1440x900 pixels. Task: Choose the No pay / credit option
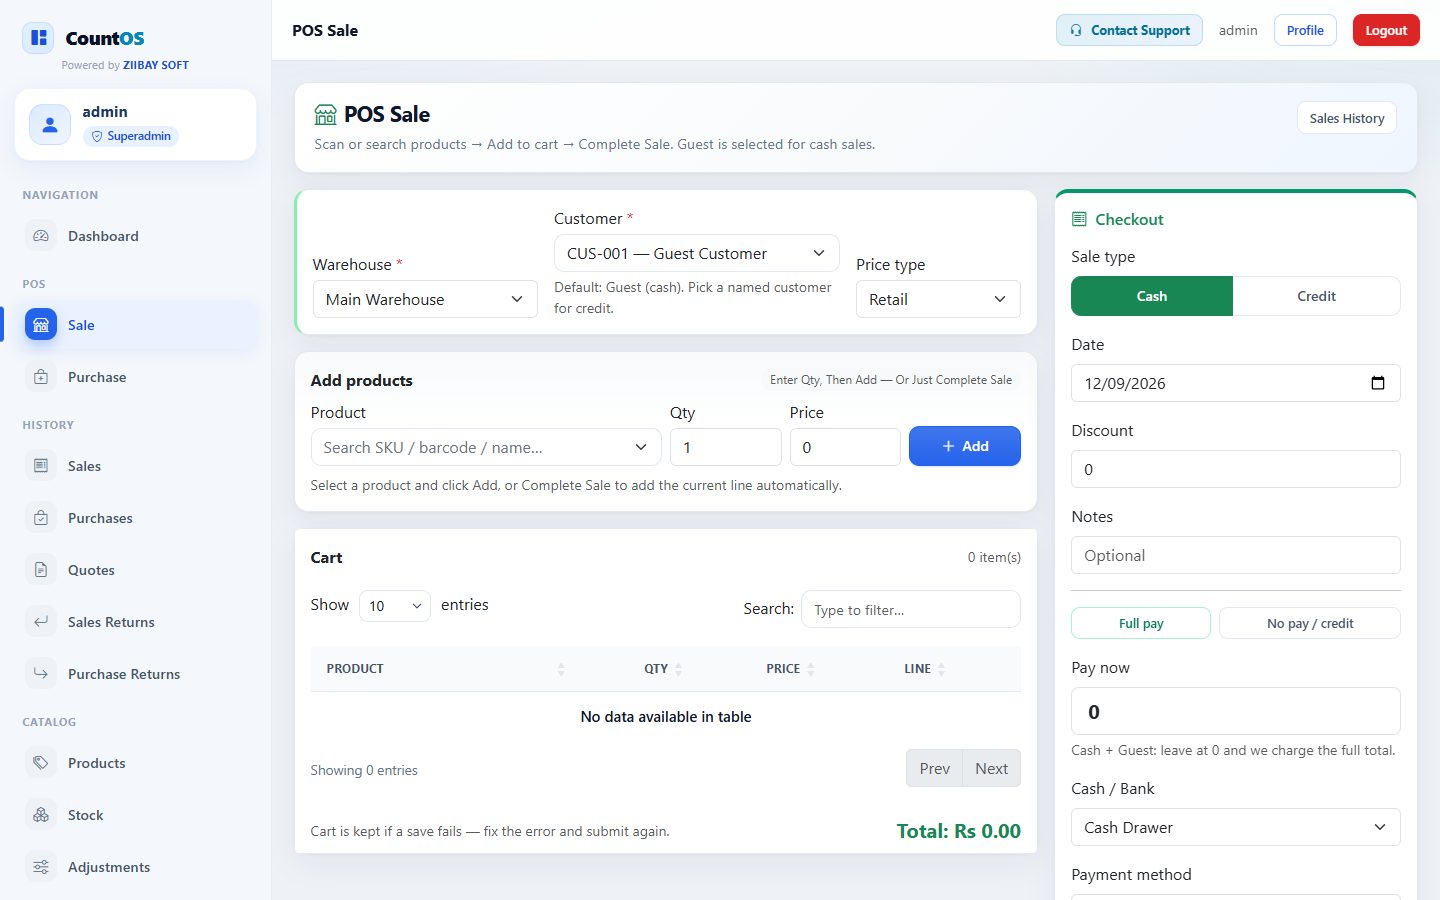1310,623
